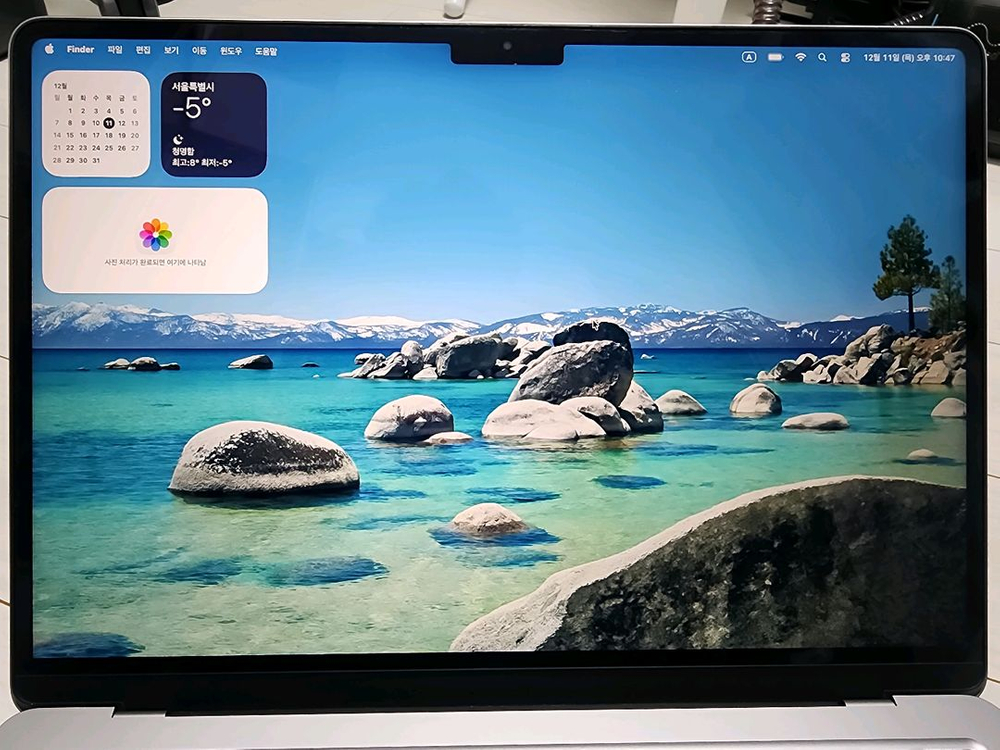Click the date and time in menu bar
This screenshot has width=1000, height=750.
[909, 57]
